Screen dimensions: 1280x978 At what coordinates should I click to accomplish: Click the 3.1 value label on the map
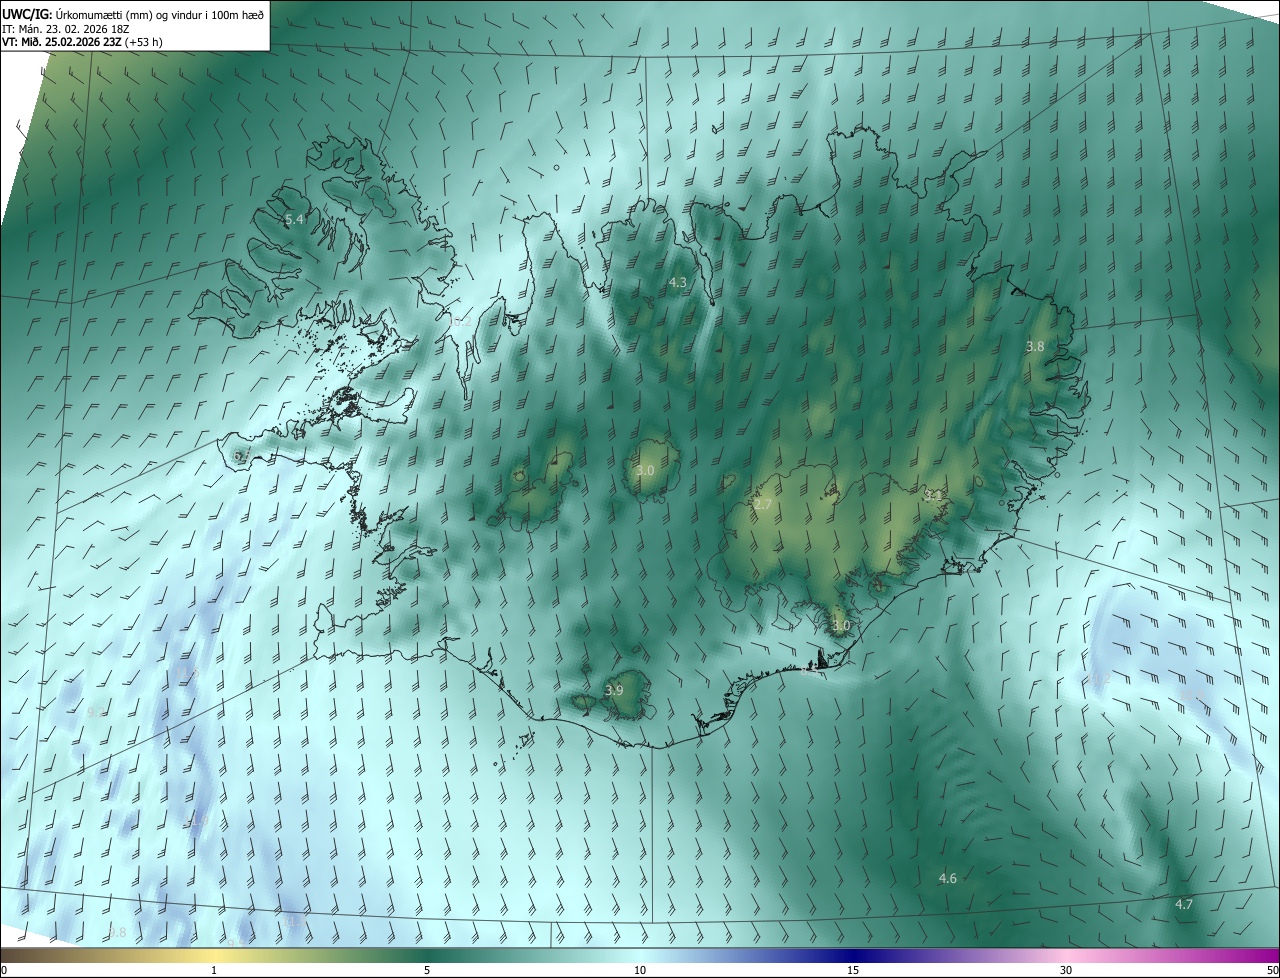932,495
